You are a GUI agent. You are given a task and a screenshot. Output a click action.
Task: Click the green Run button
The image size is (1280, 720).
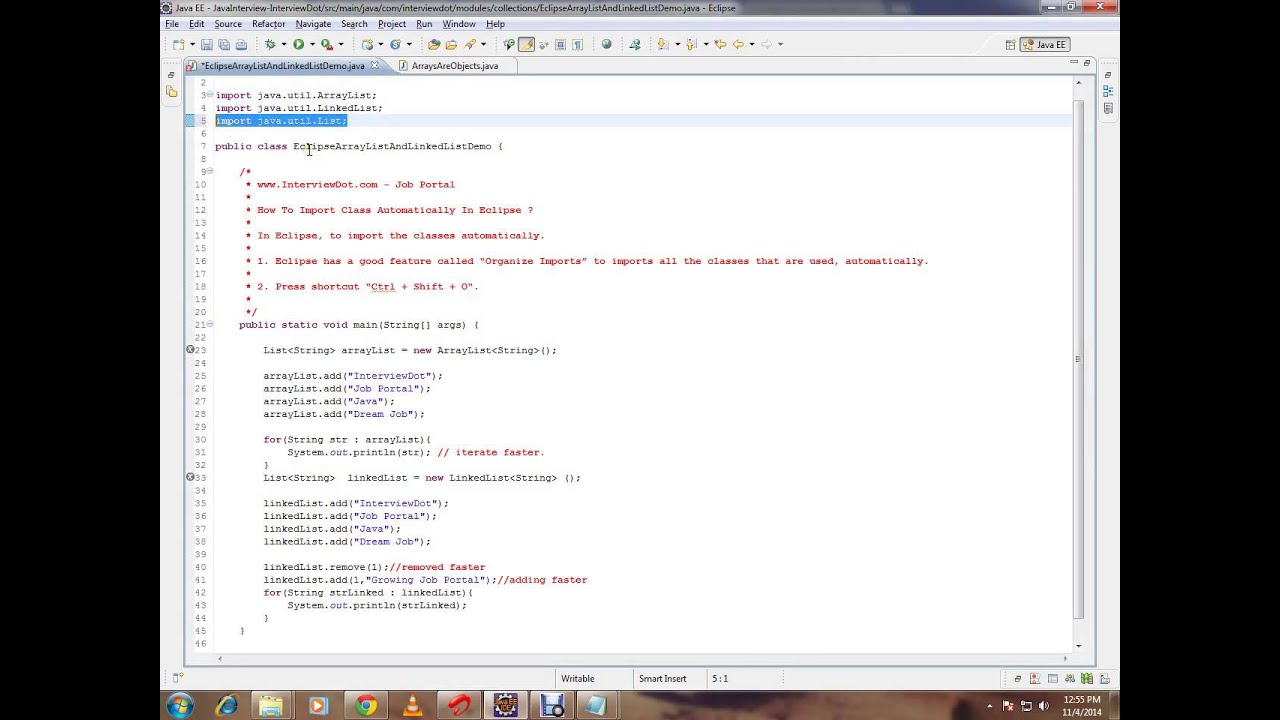tap(298, 44)
